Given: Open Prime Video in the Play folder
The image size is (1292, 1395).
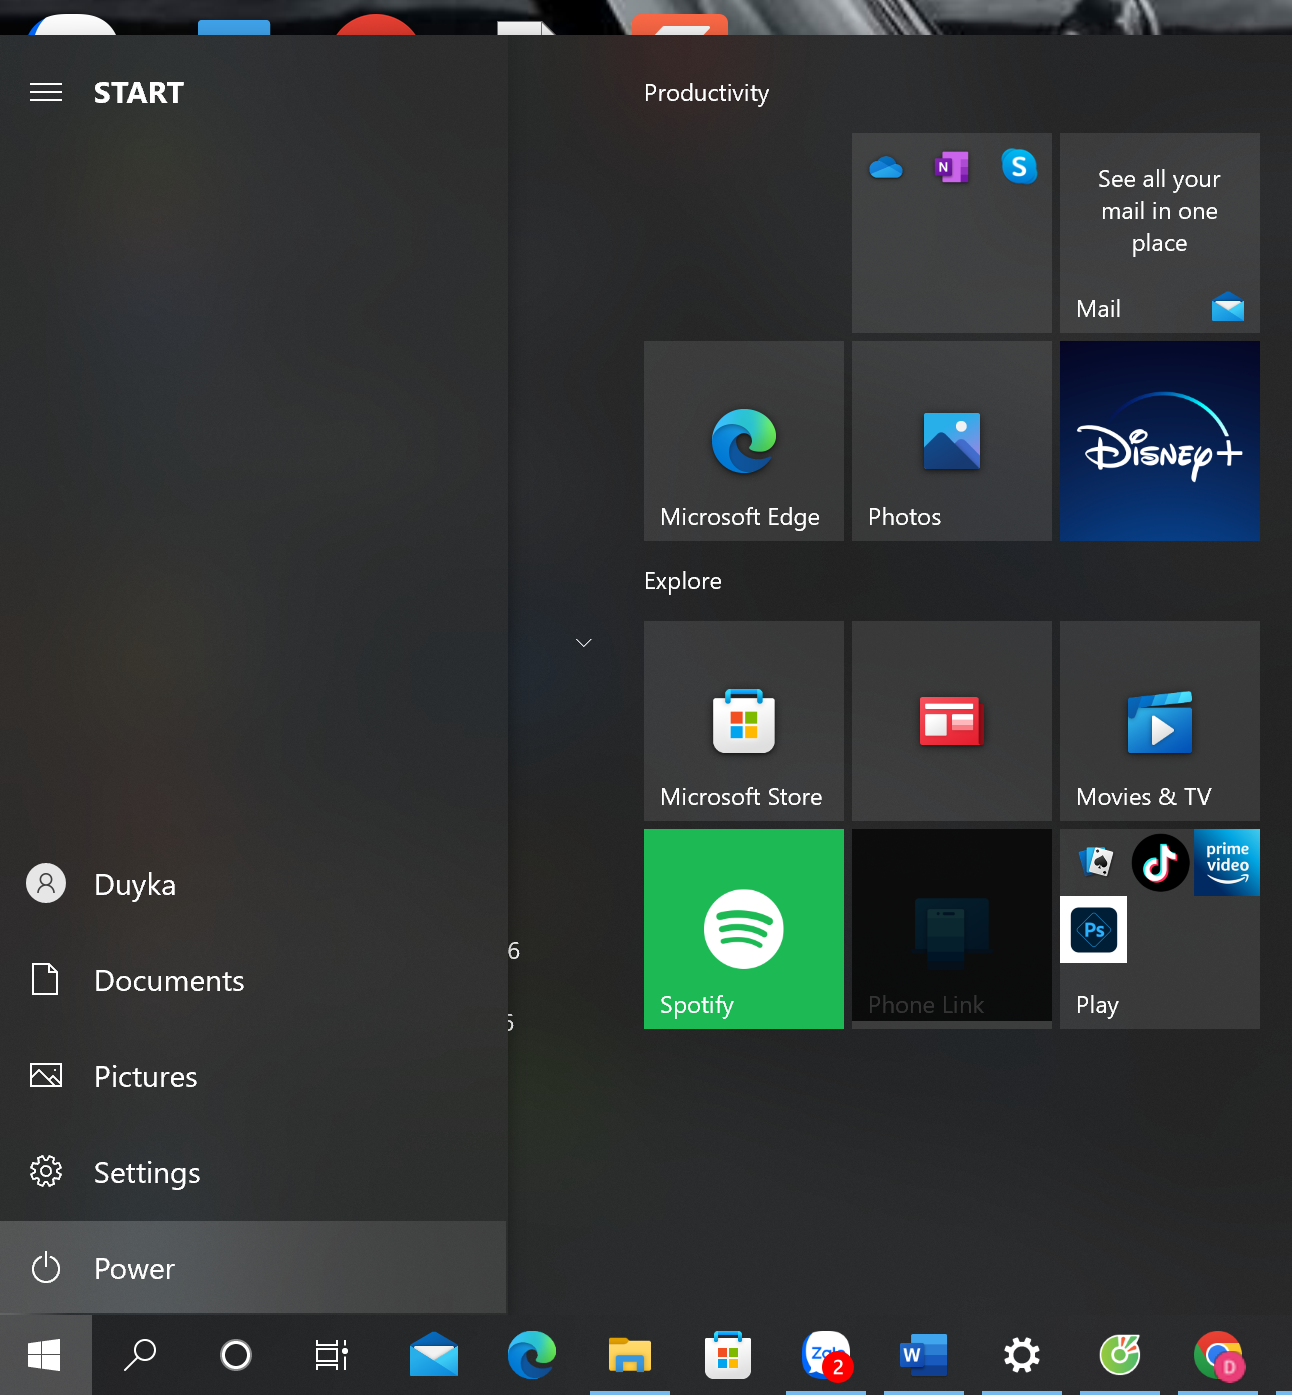Looking at the screenshot, I should [1227, 862].
